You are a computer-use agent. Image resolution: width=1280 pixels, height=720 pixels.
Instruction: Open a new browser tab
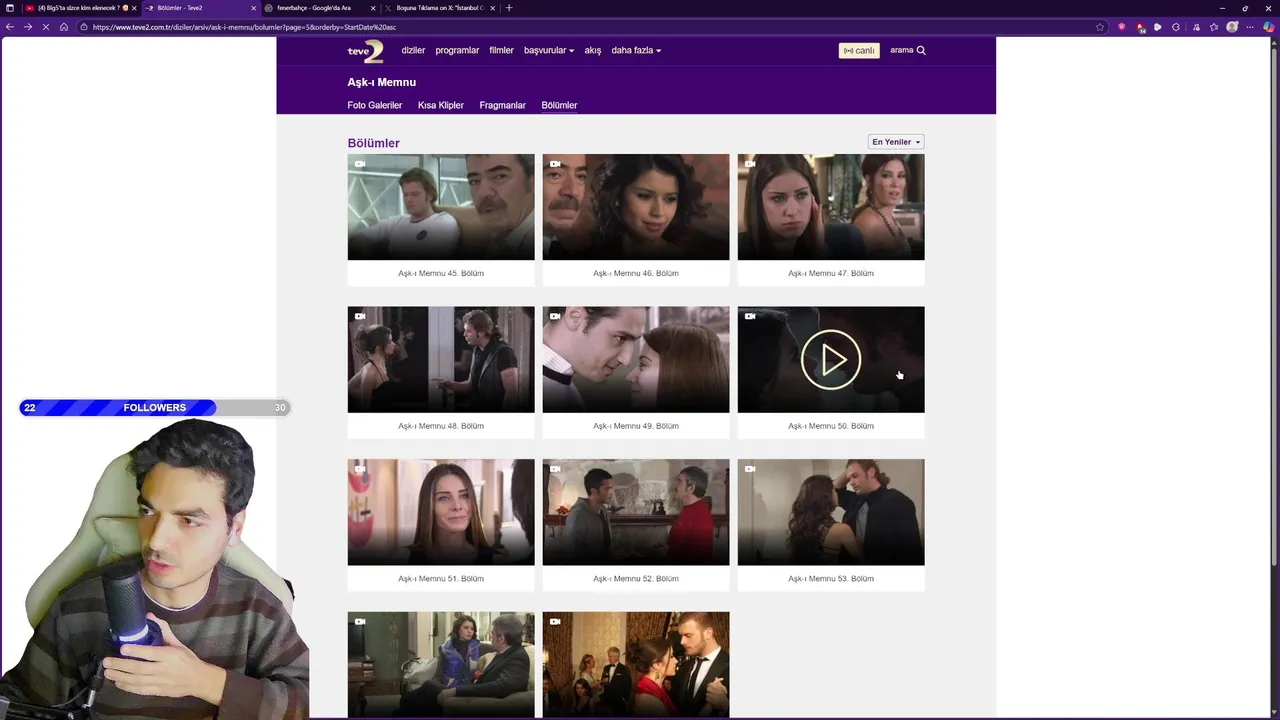coord(509,8)
